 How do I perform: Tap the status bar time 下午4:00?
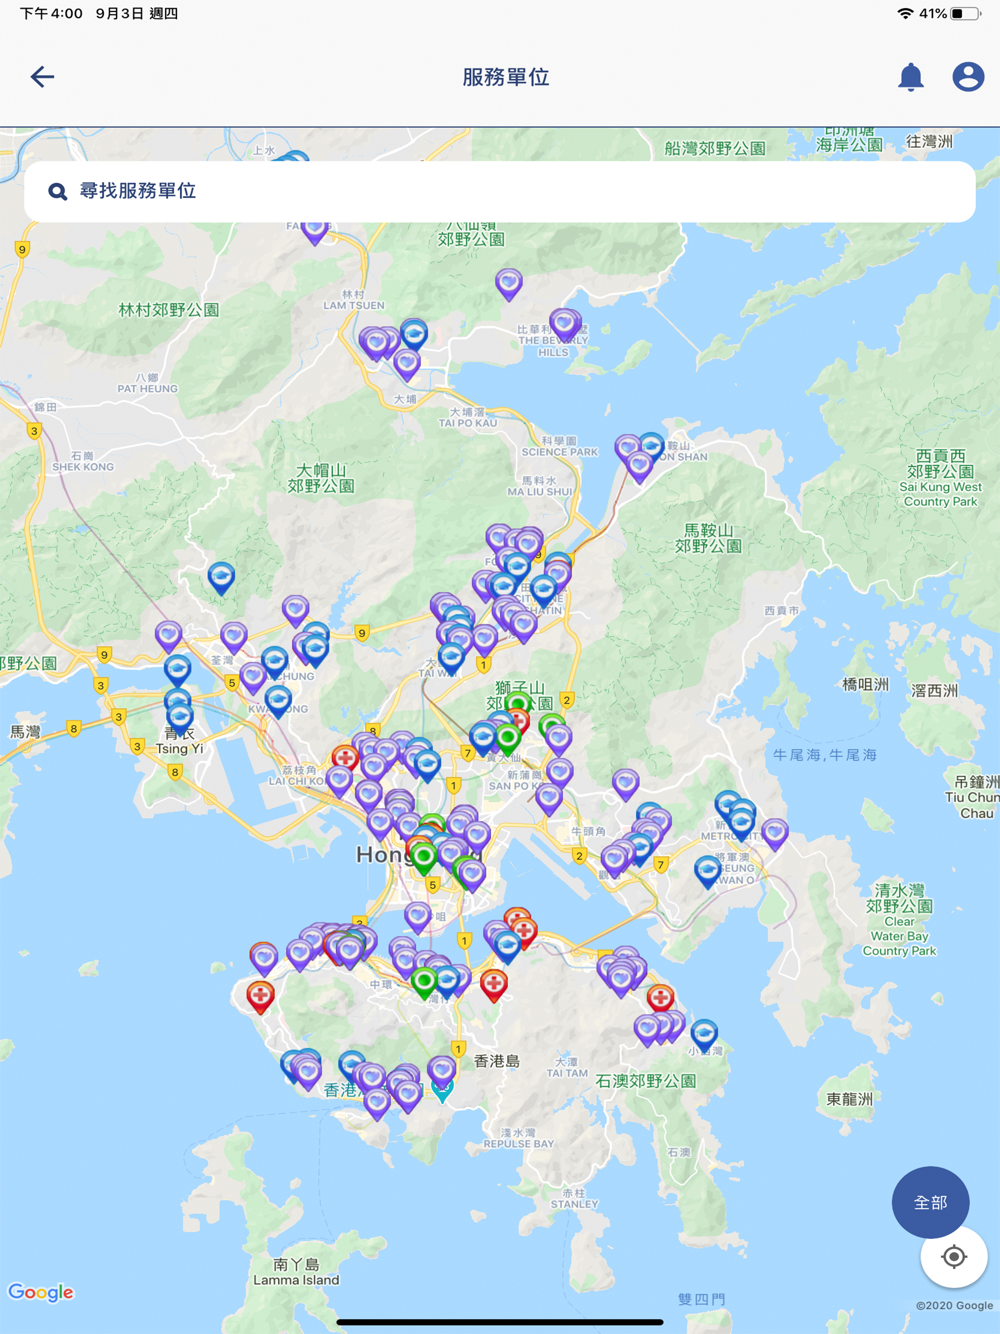(x=50, y=14)
